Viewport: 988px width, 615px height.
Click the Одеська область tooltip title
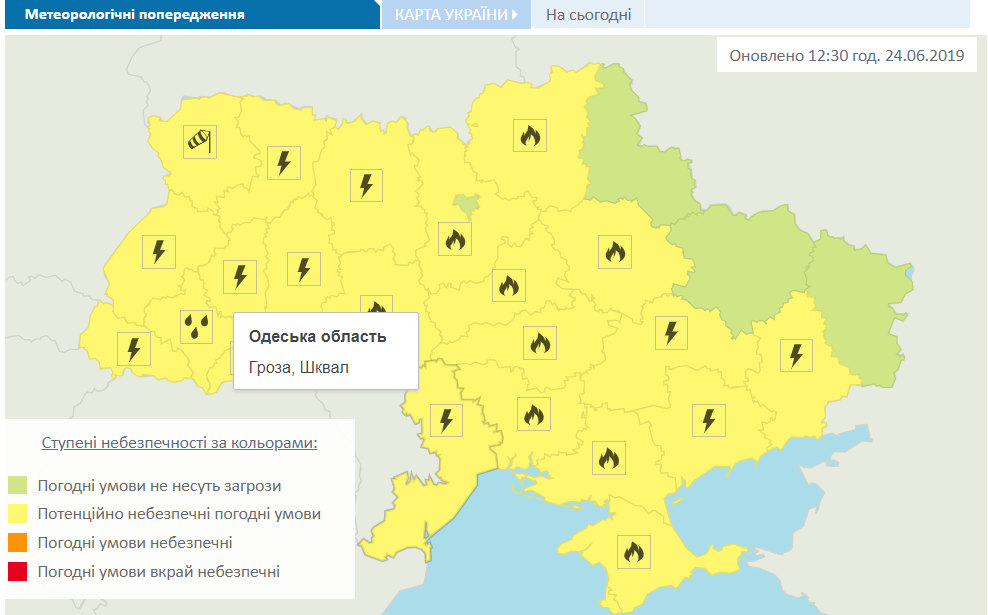(x=318, y=336)
